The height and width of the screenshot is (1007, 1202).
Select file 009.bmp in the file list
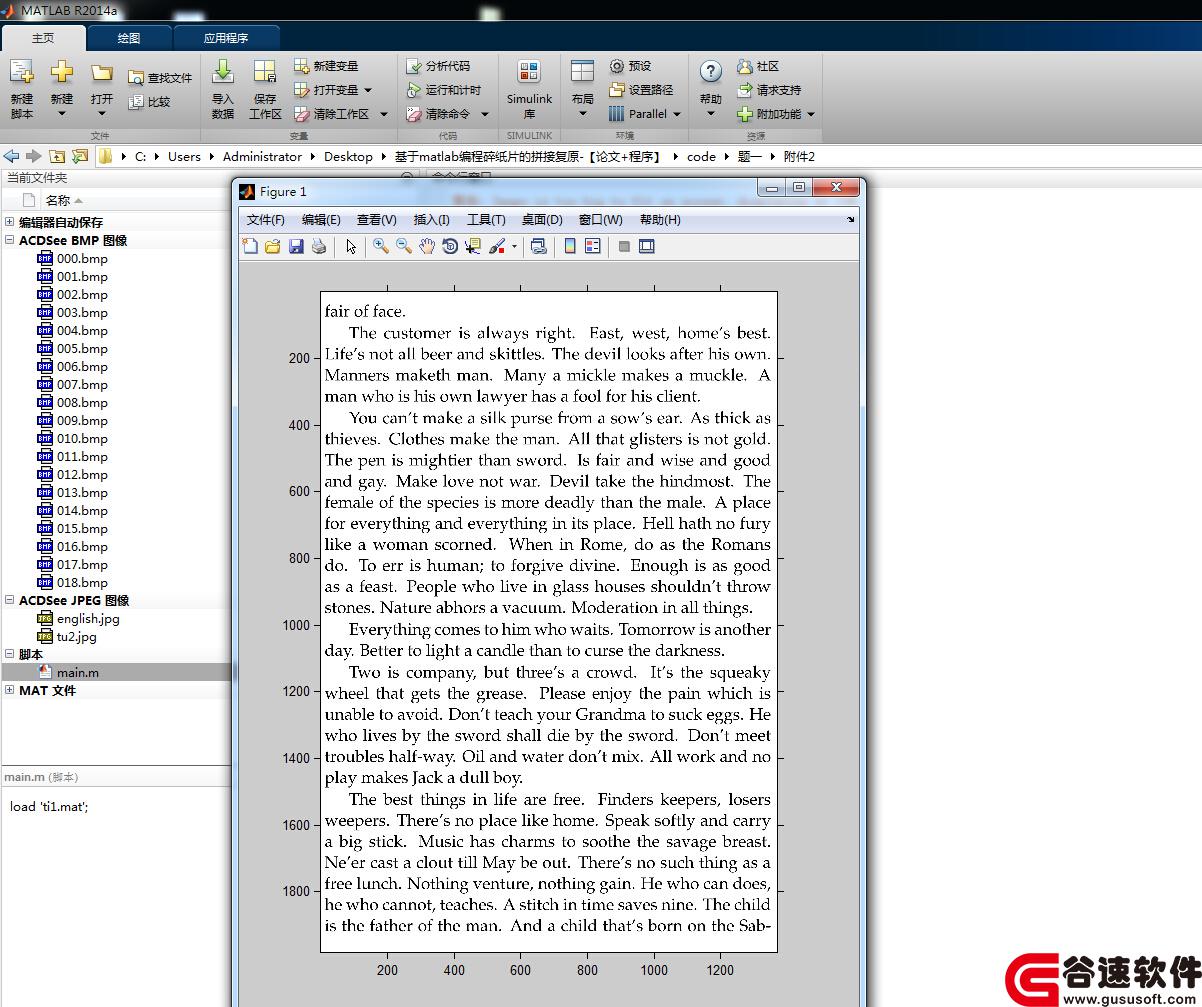click(72, 420)
